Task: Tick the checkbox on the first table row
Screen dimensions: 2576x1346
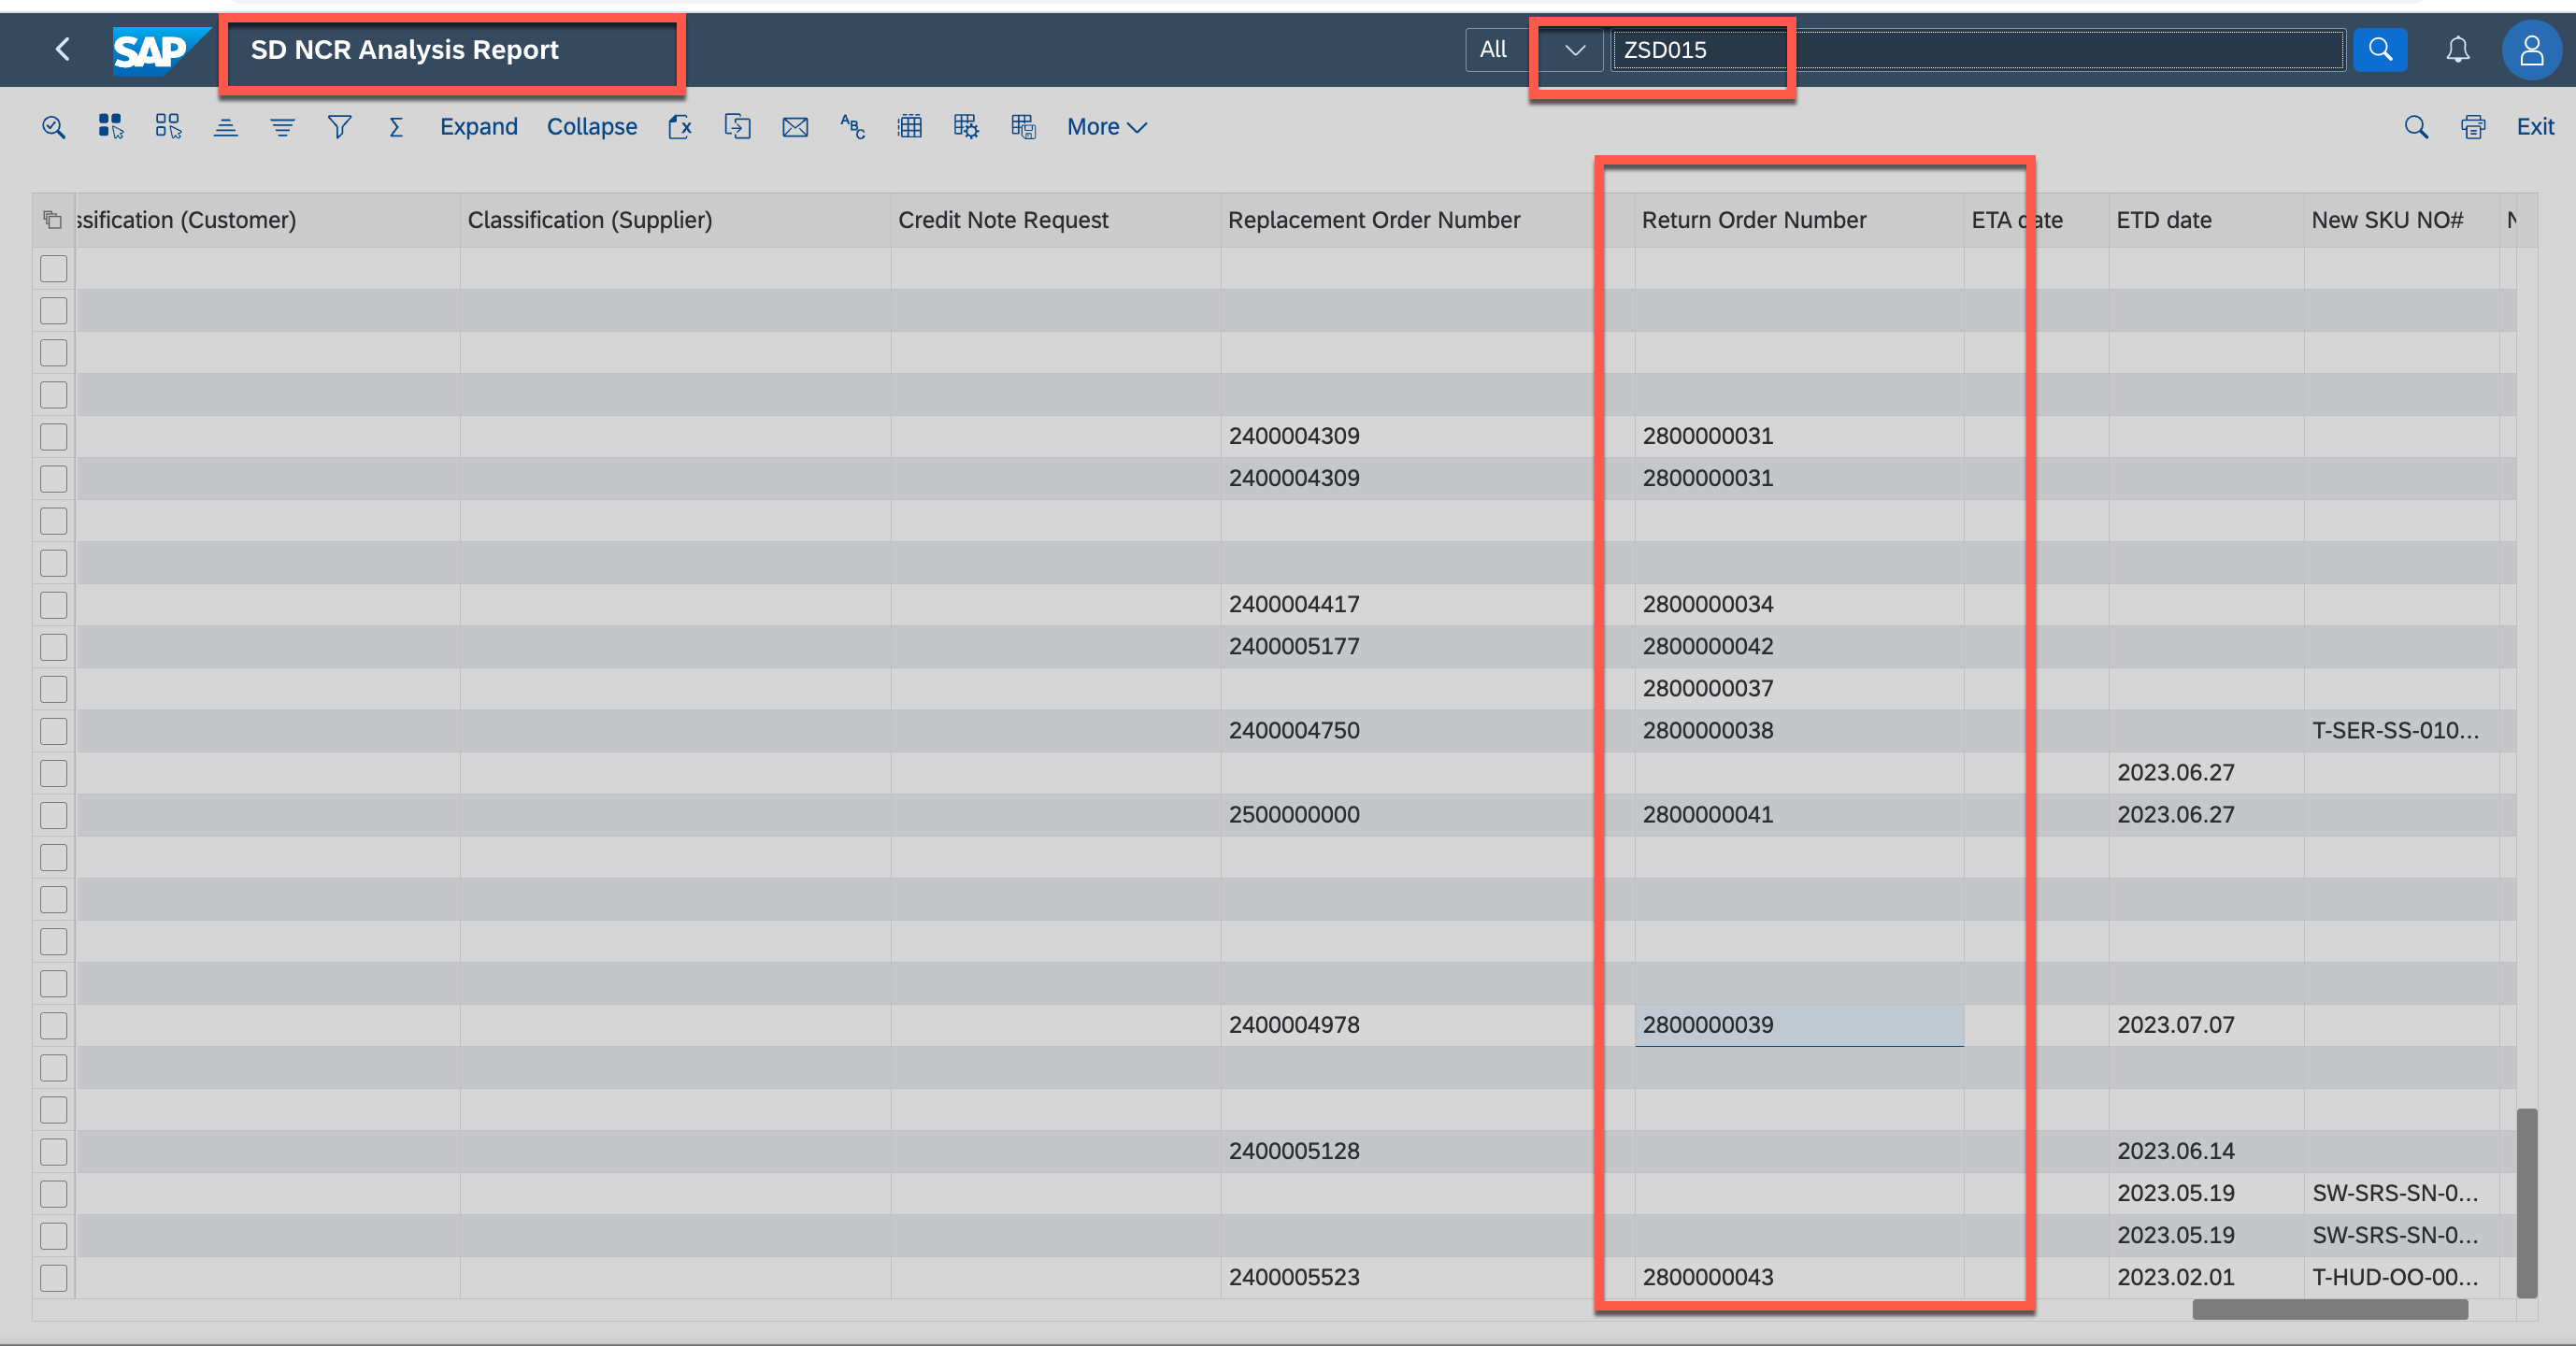Action: [x=54, y=268]
